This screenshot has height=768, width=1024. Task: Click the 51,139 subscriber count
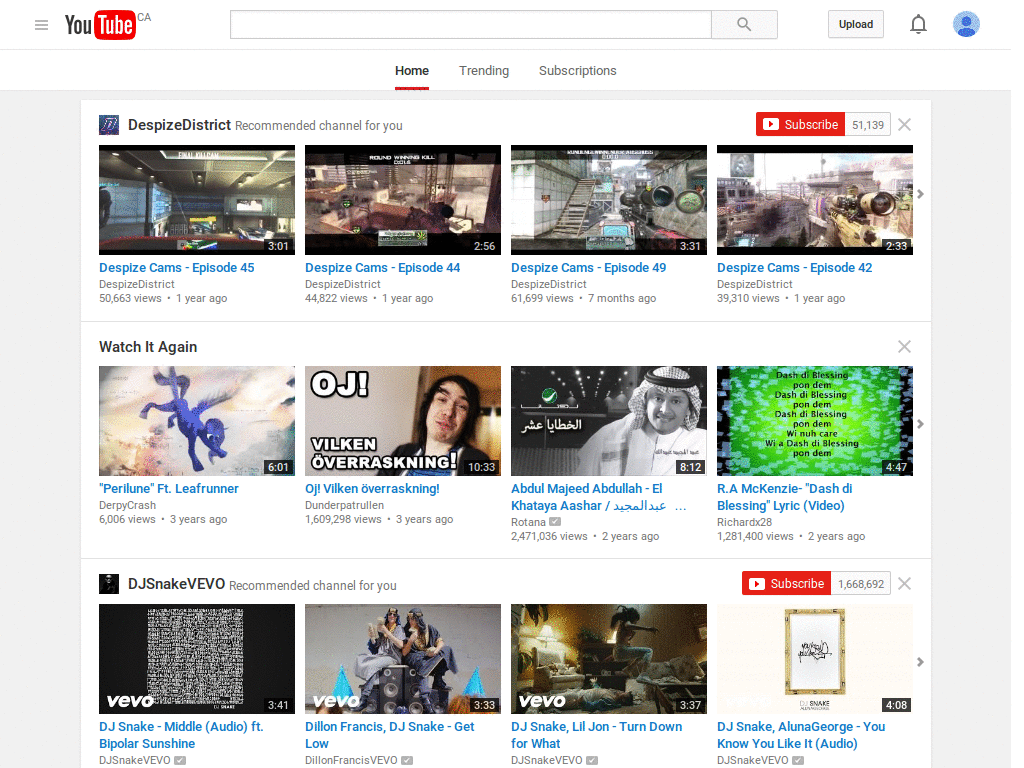point(867,125)
